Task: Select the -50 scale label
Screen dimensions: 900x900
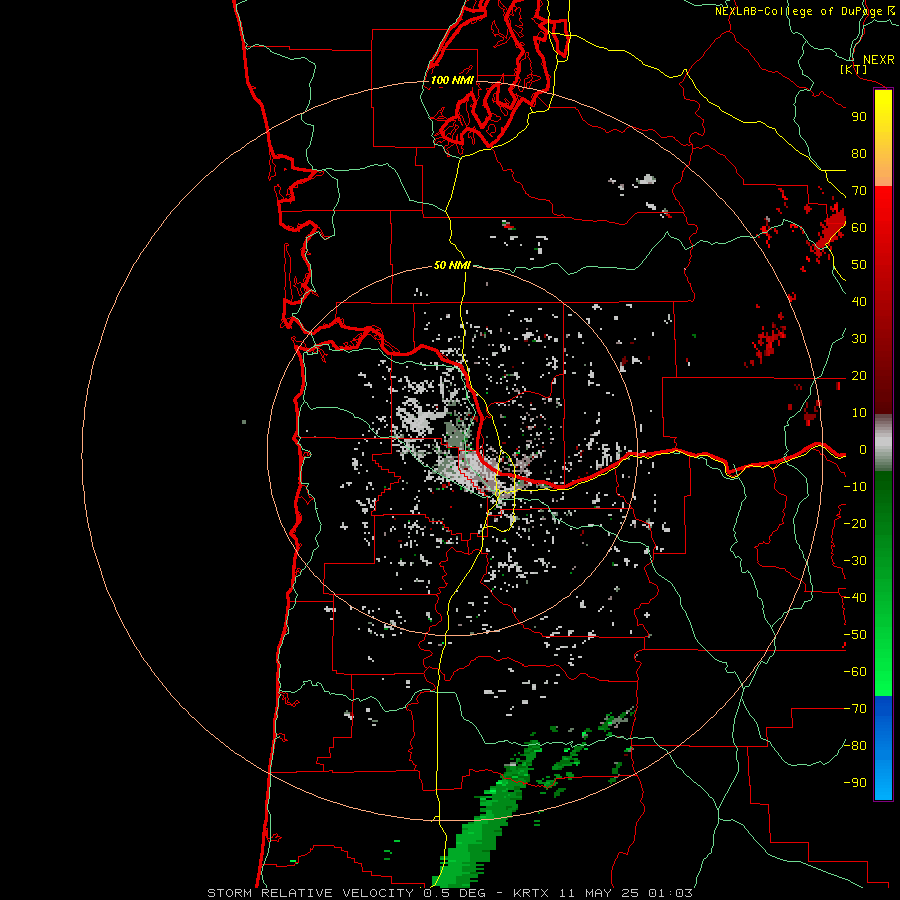Action: 855,635
